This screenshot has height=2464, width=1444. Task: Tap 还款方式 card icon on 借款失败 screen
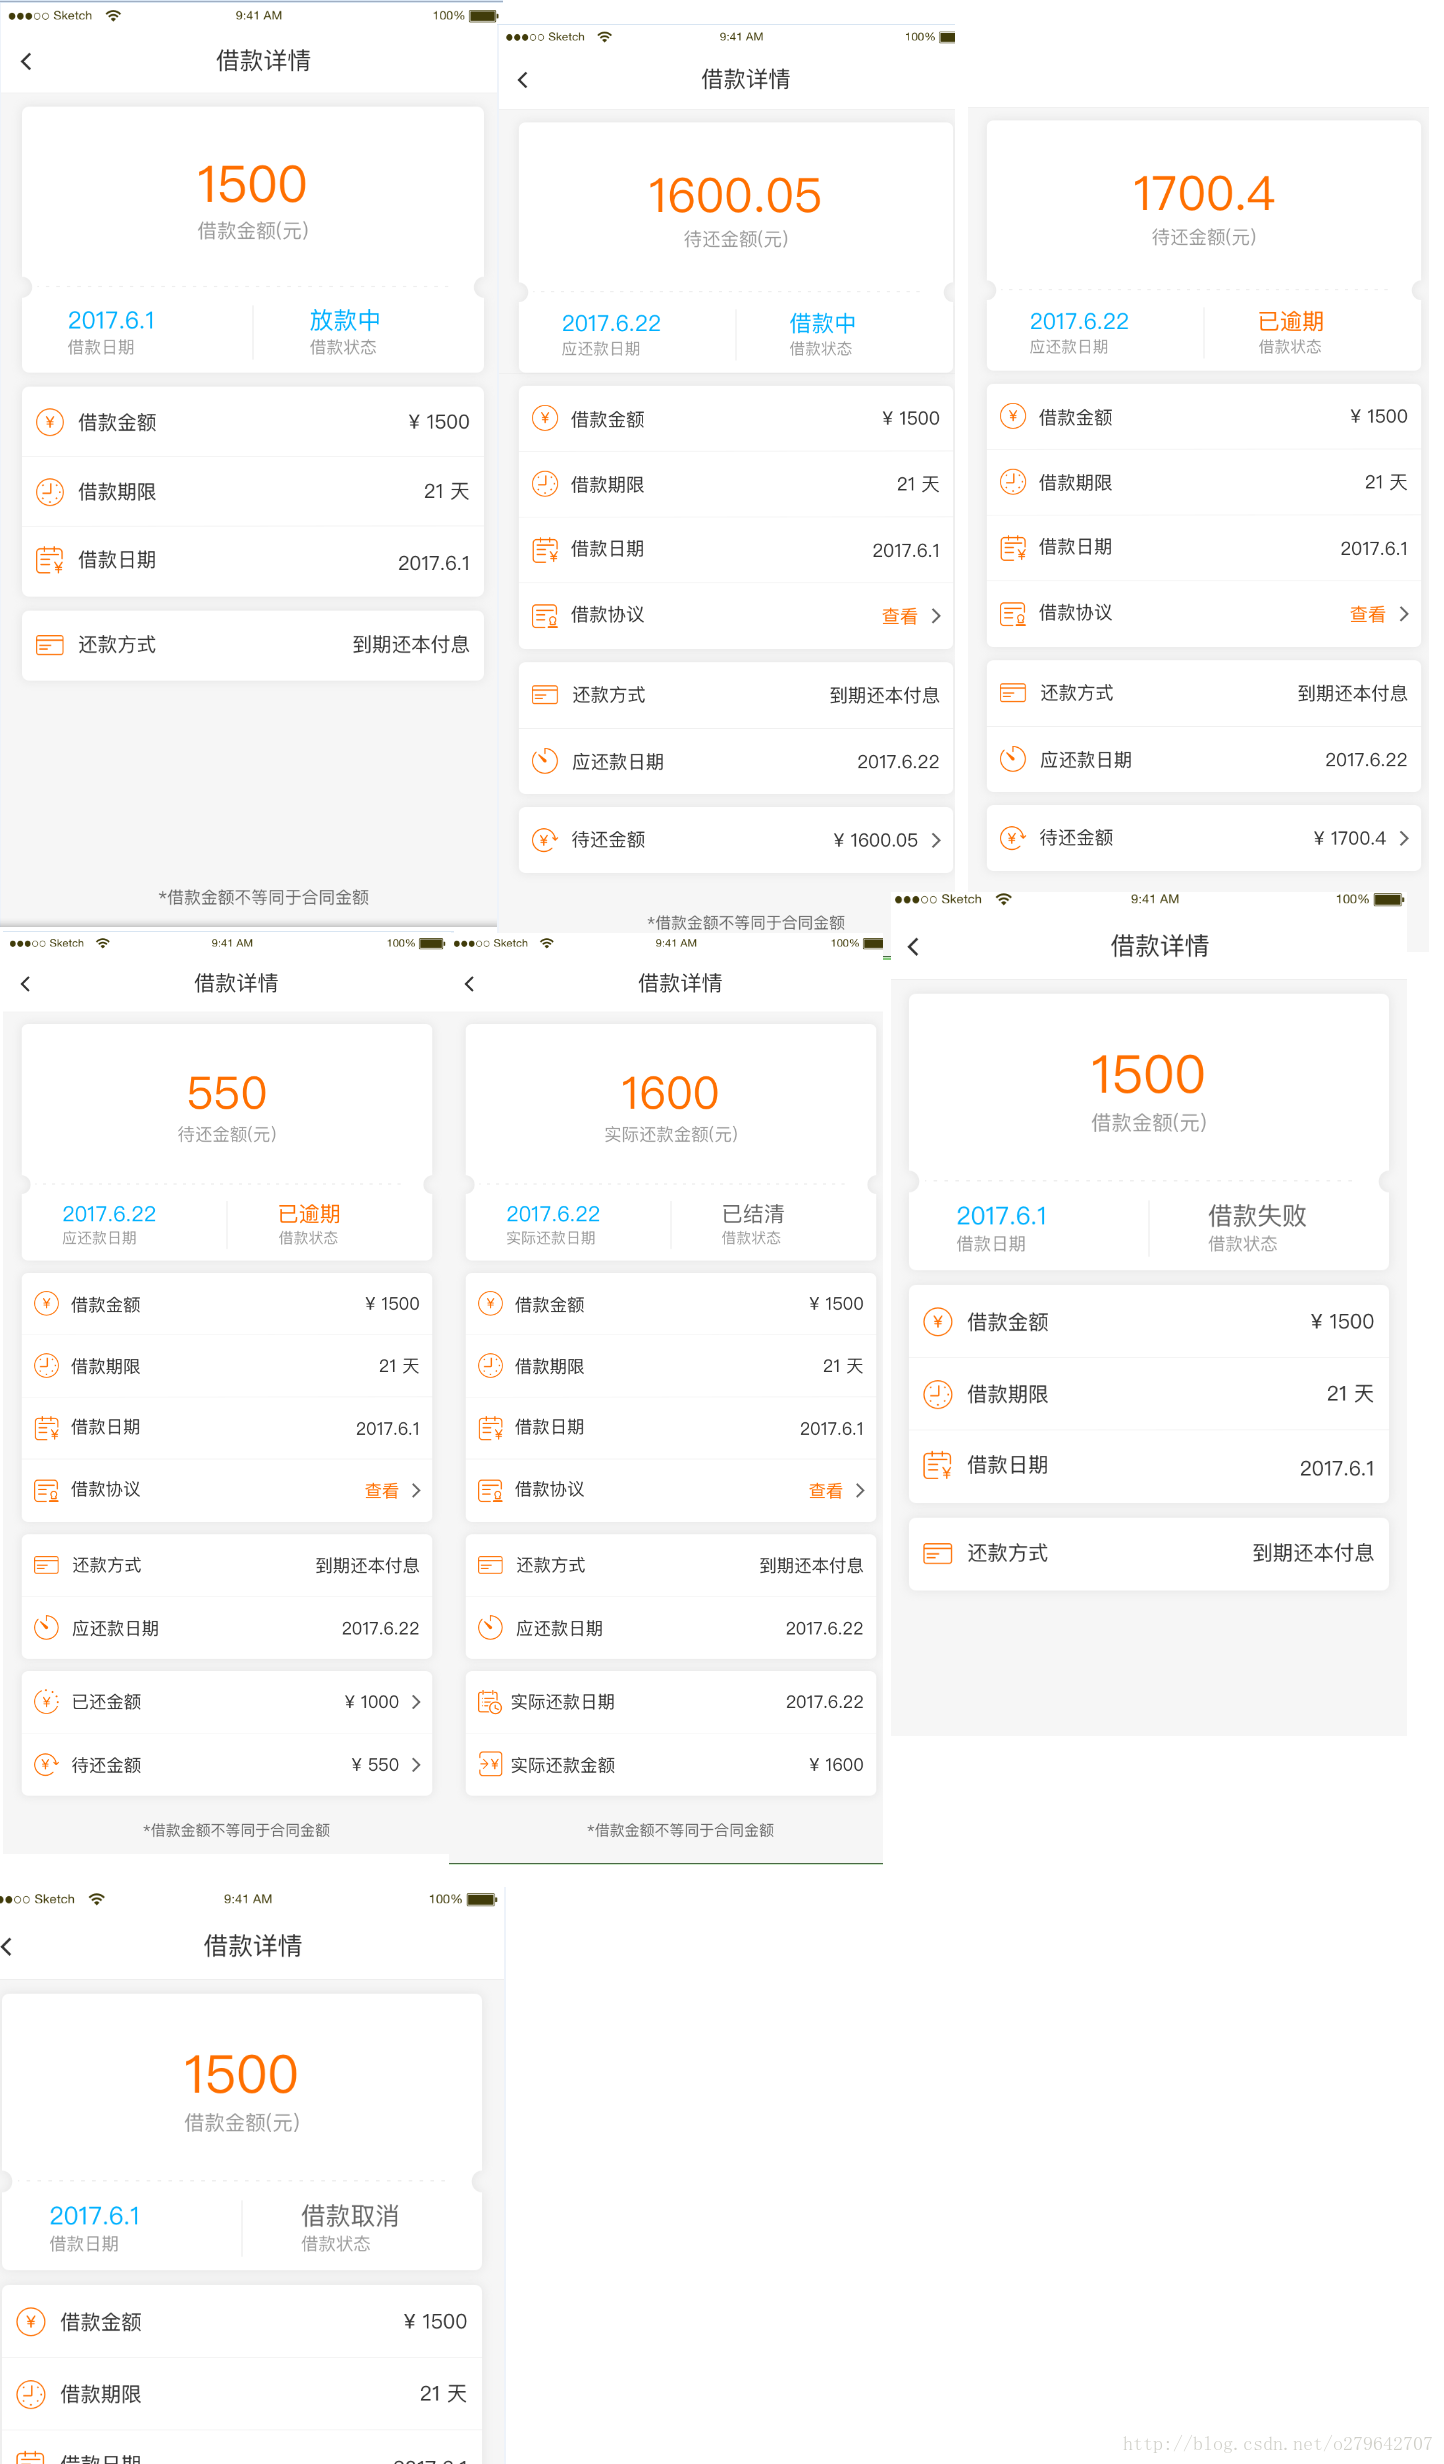(x=937, y=1553)
